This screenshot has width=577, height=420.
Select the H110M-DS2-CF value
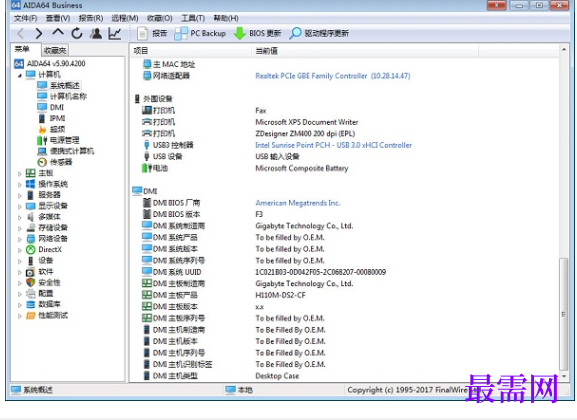click(x=280, y=295)
